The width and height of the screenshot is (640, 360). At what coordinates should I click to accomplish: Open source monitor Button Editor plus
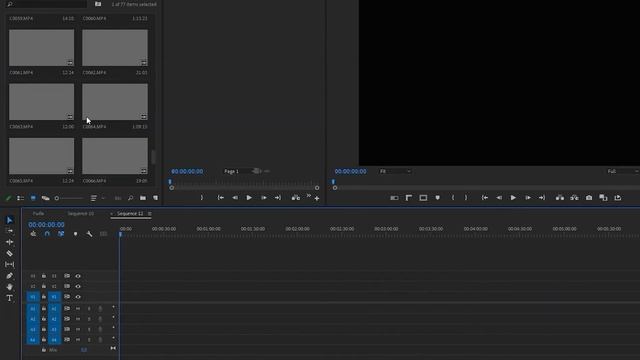[317, 198]
